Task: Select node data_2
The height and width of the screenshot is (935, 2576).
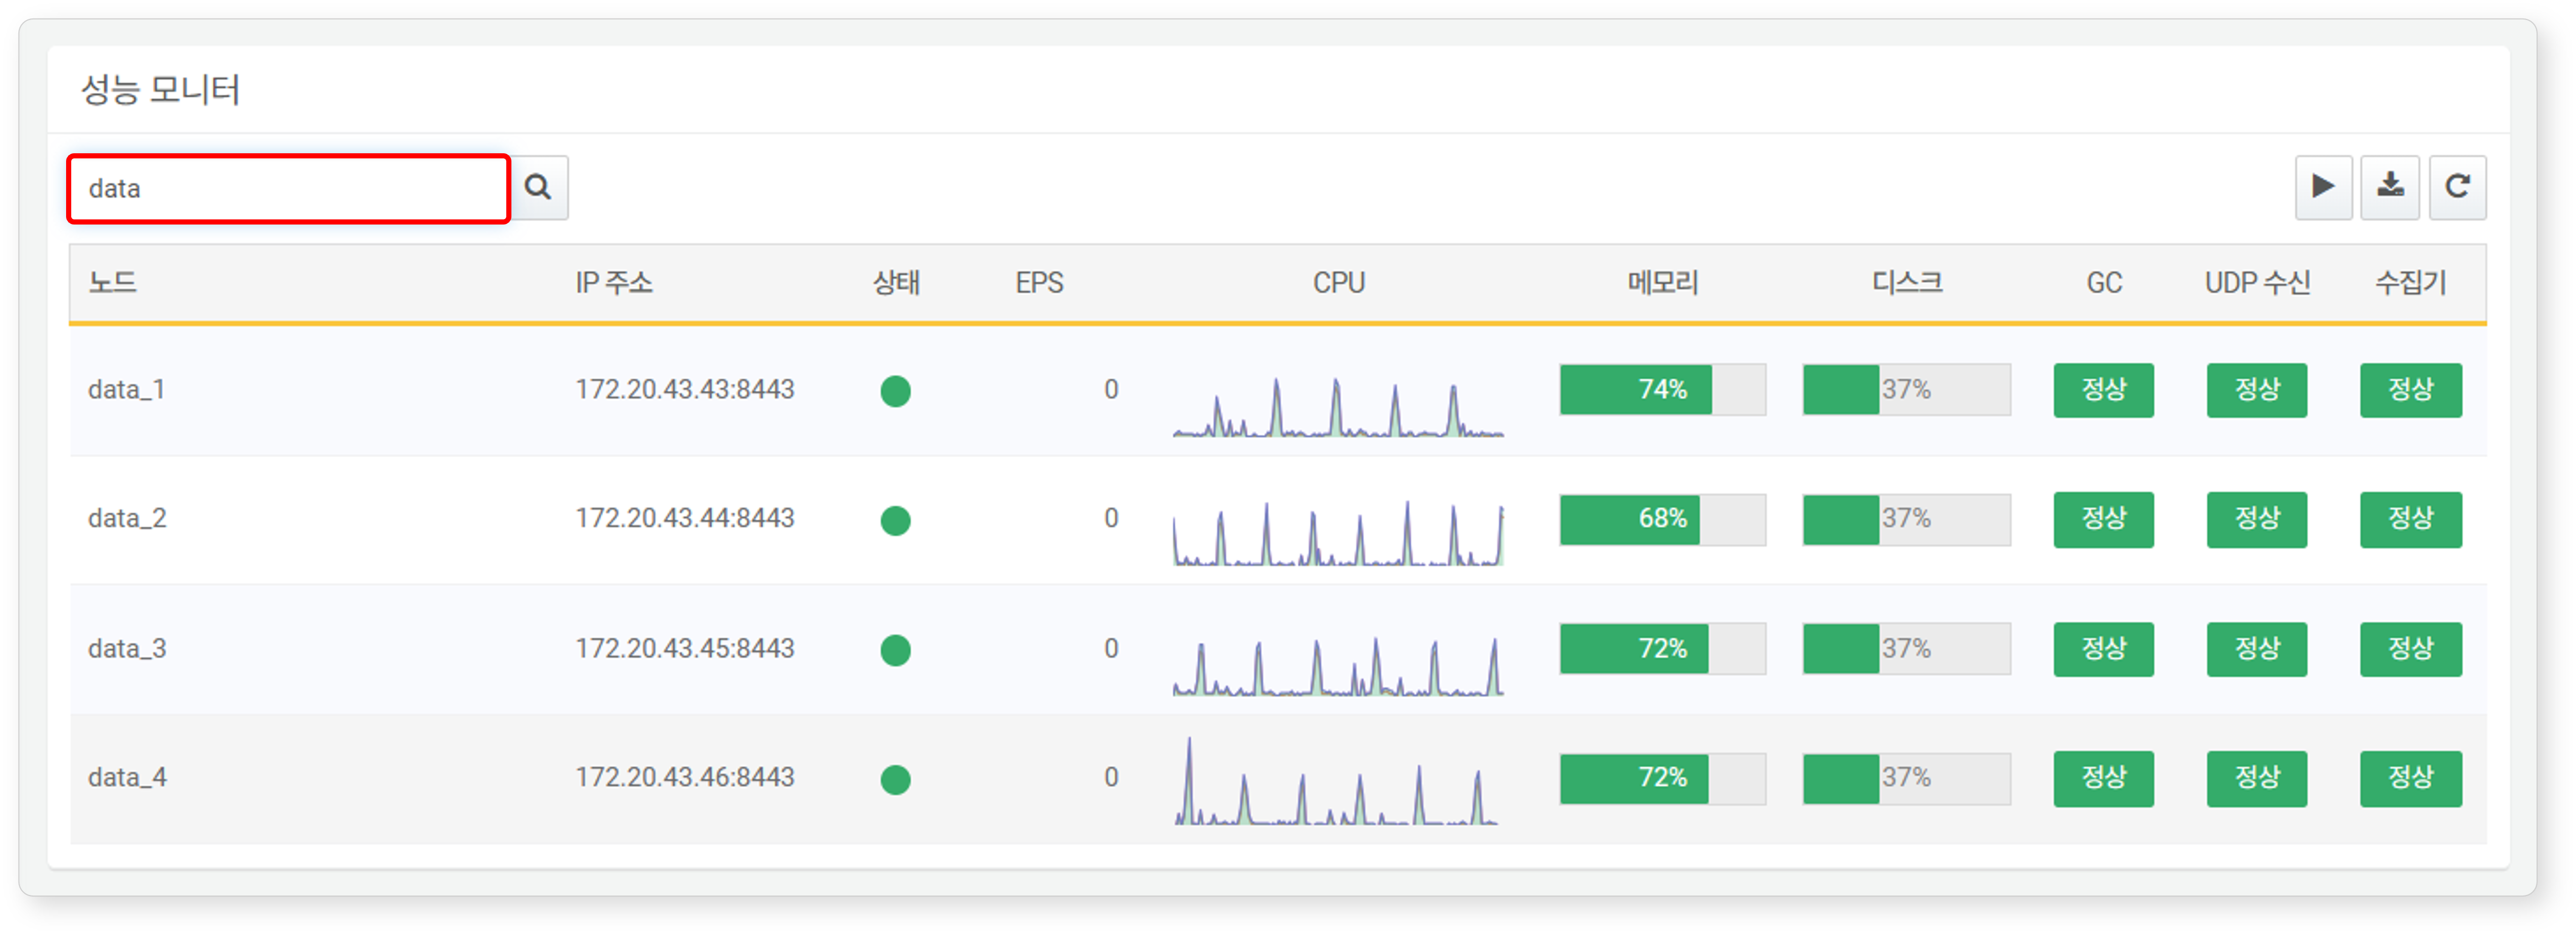Action: point(127,518)
